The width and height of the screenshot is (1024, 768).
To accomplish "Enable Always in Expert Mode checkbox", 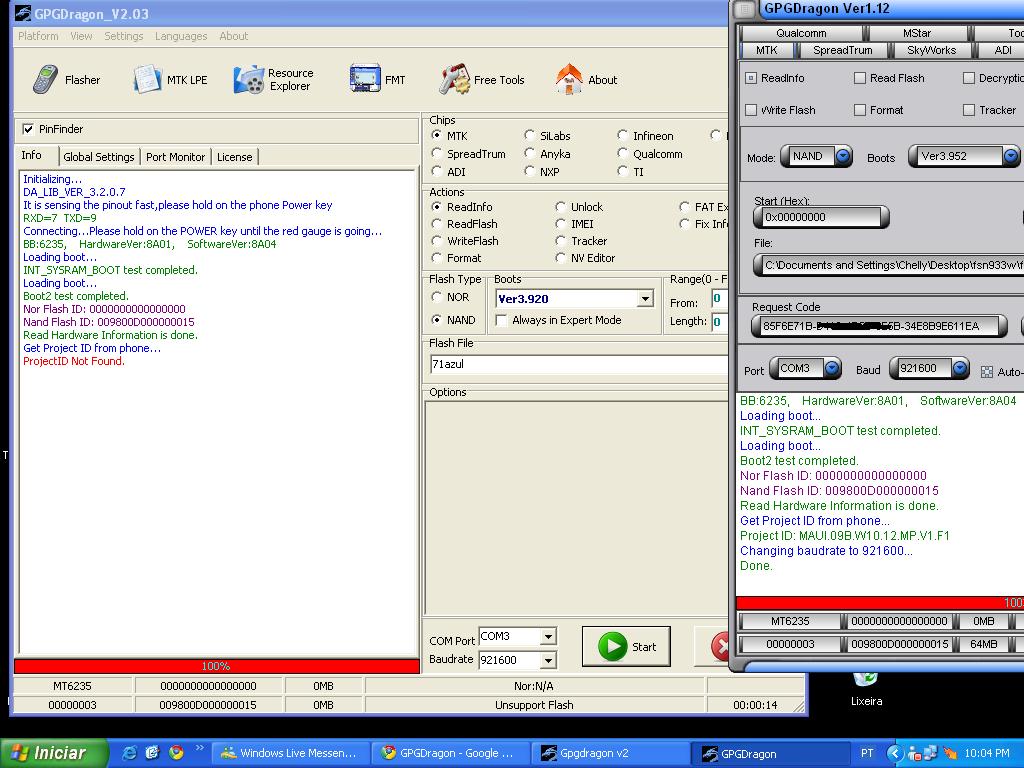I will click(502, 320).
